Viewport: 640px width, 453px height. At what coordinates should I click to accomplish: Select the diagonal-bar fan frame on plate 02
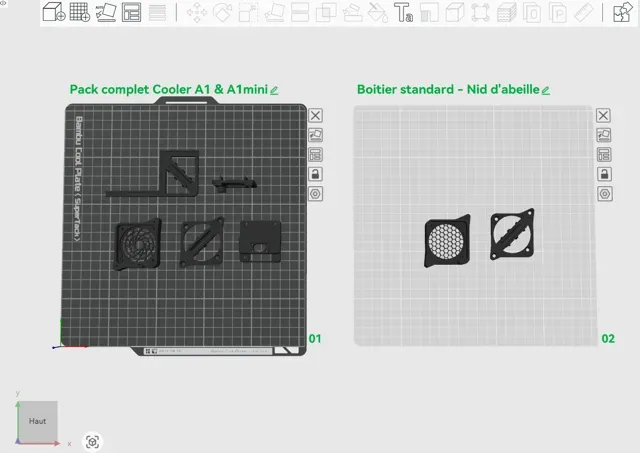point(512,234)
